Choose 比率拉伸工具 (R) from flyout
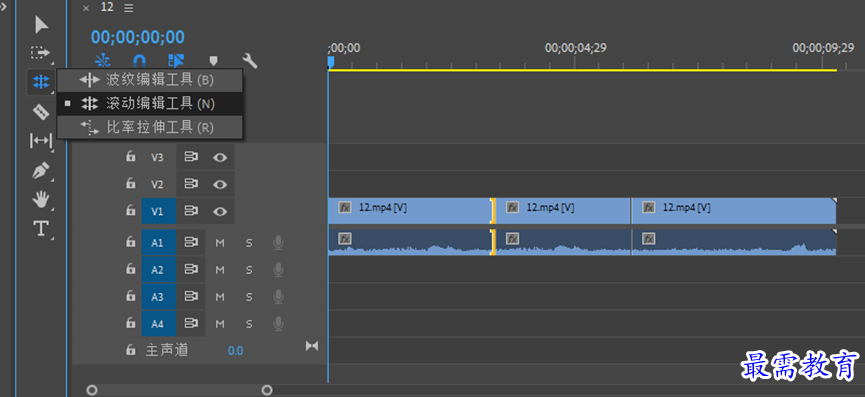Screen dimensions: 865x397 [x=149, y=127]
